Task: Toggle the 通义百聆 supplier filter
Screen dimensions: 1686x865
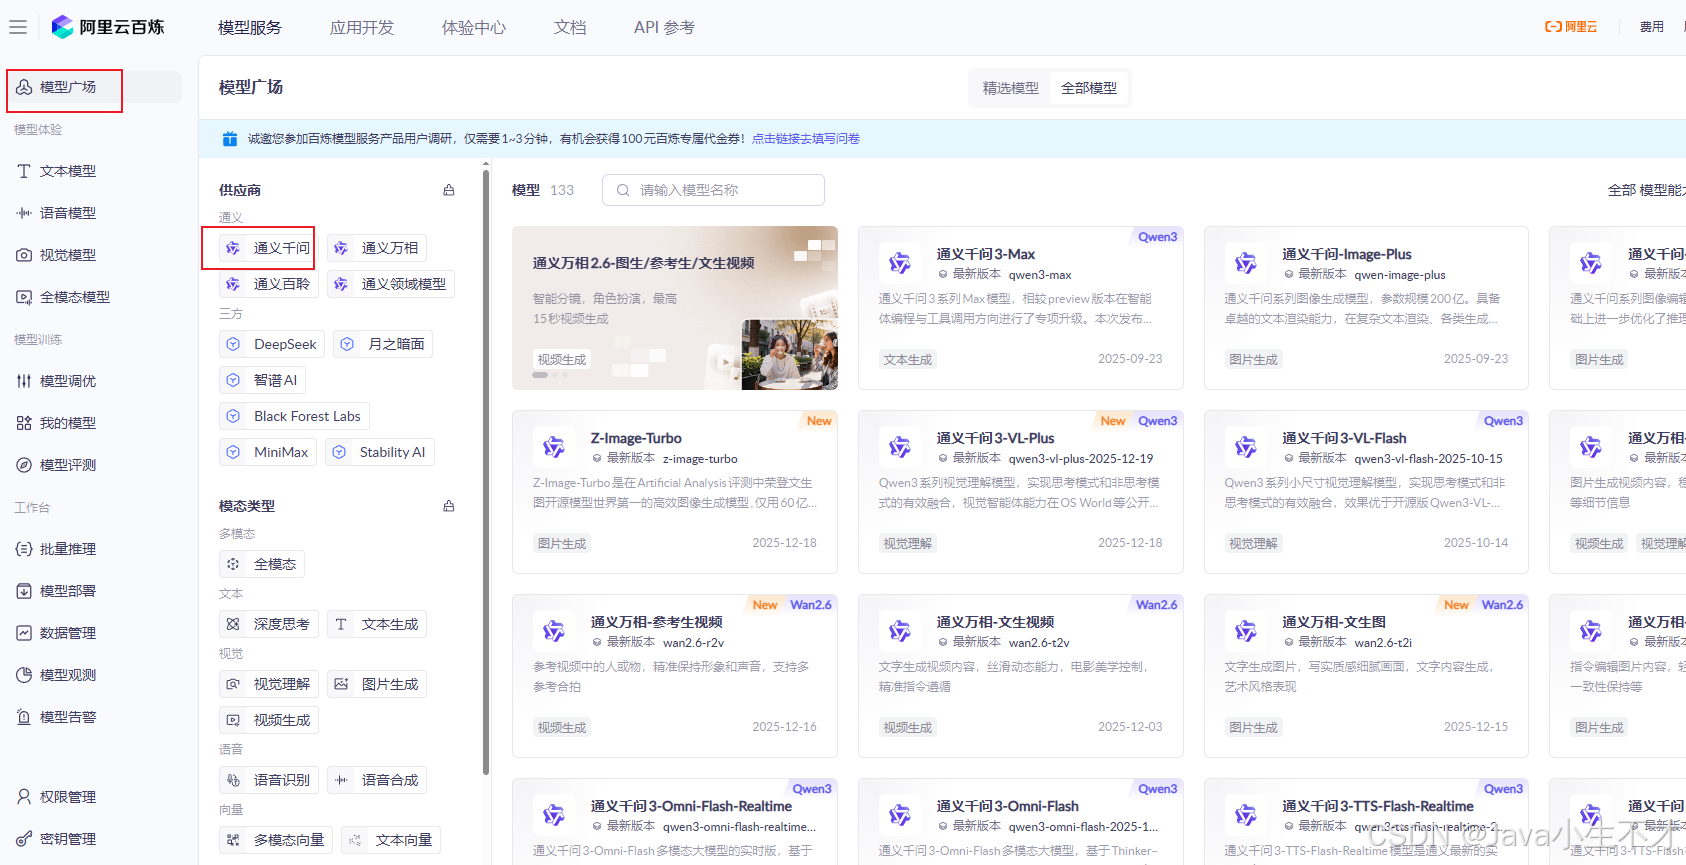Action: 268,284
